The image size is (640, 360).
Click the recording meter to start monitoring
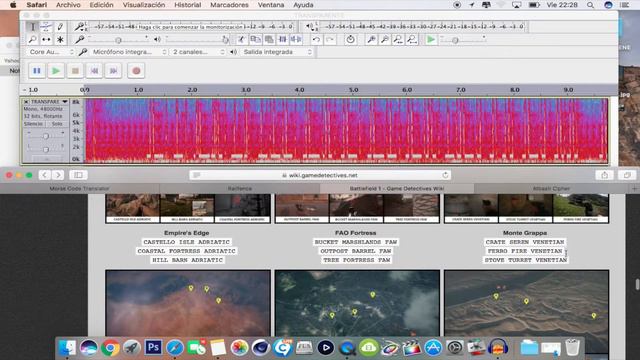point(191,27)
